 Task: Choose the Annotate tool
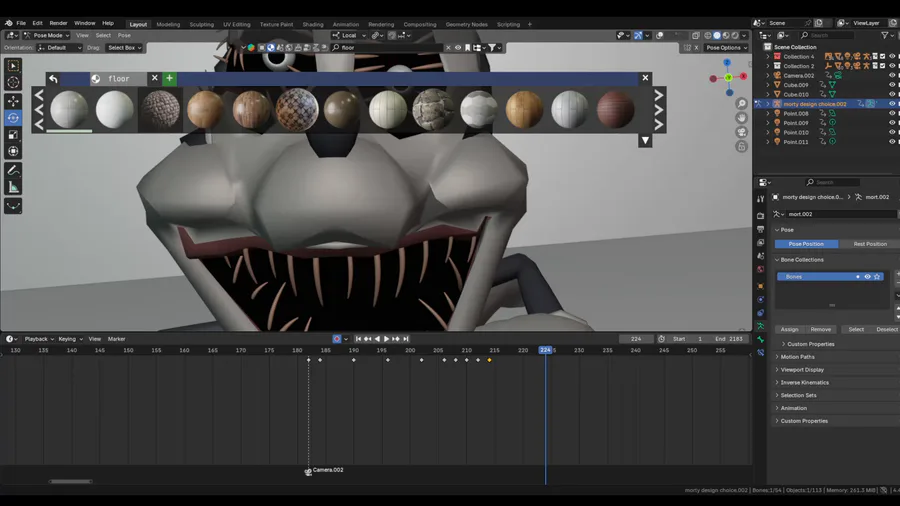(13, 170)
